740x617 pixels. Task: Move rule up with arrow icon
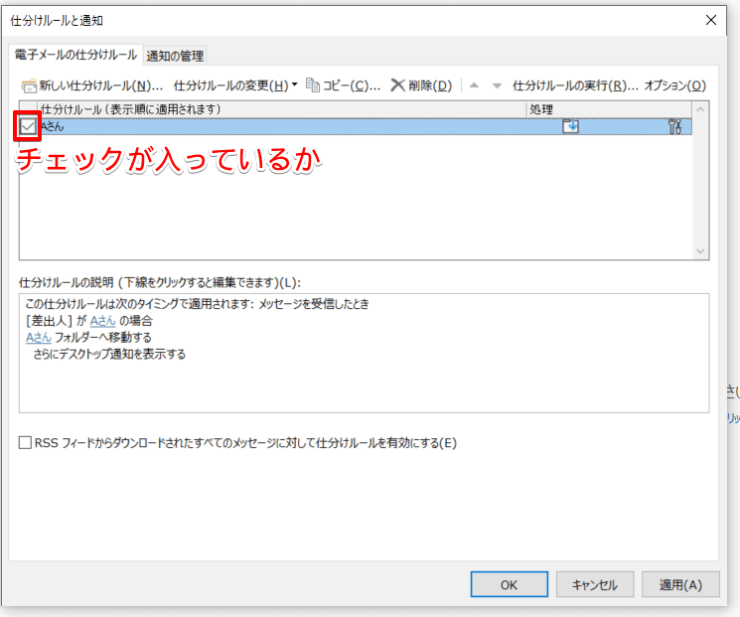474,85
